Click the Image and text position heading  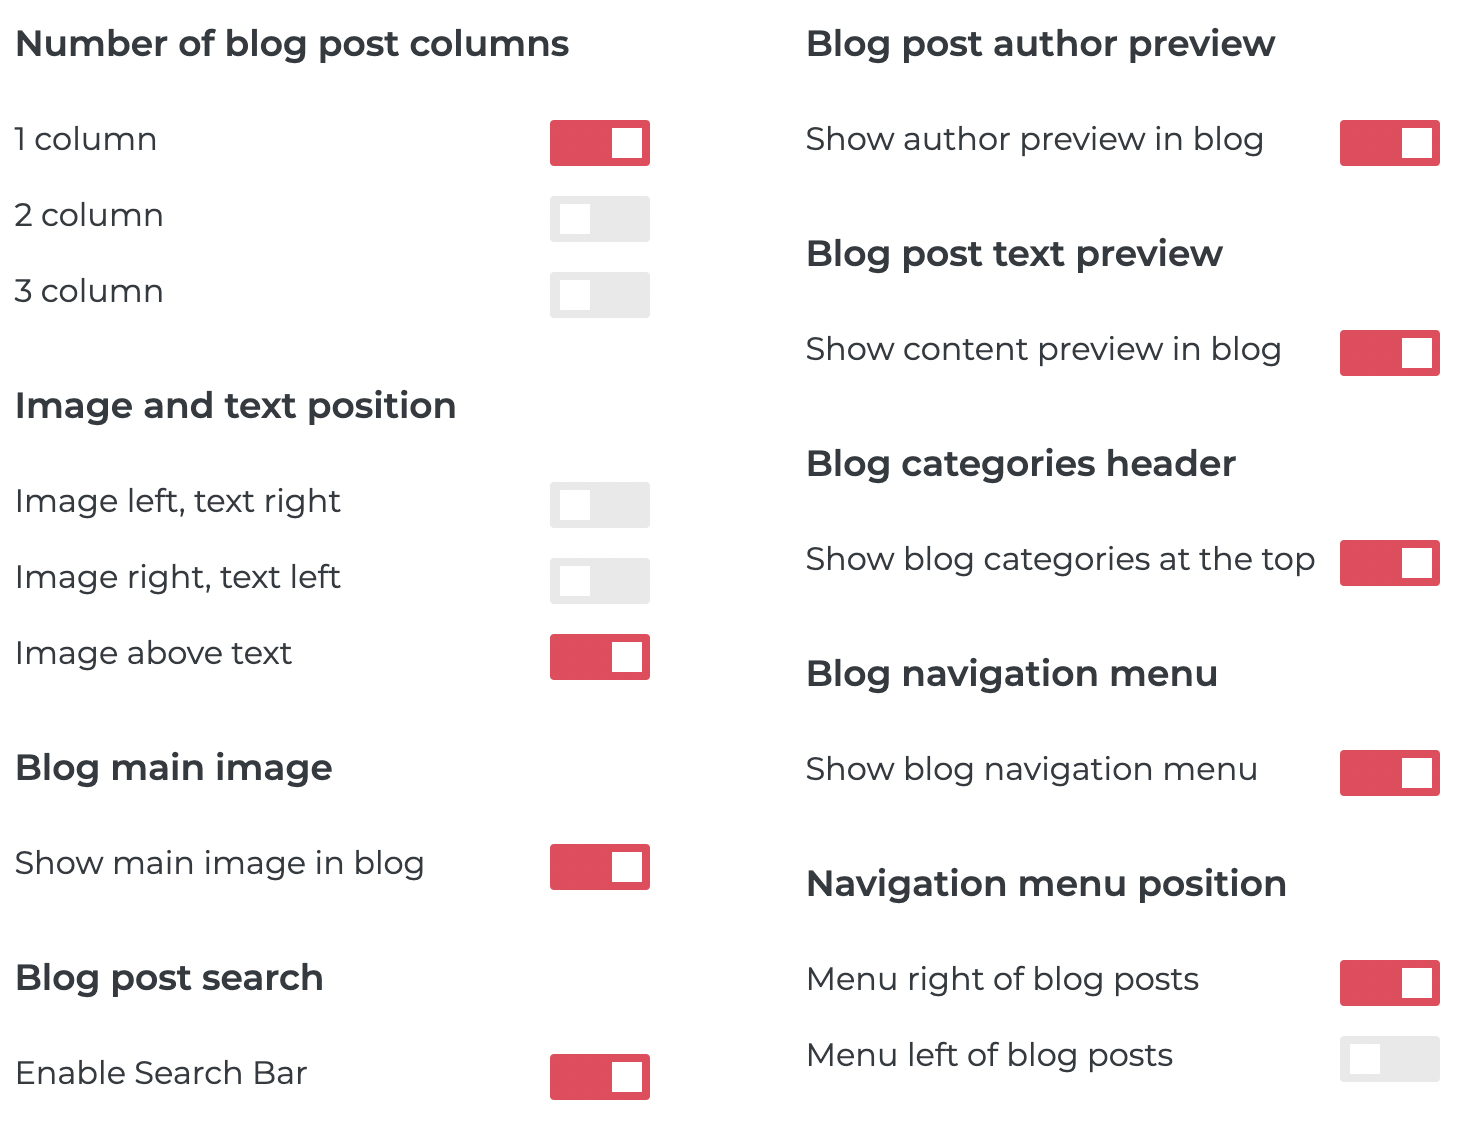236,407
